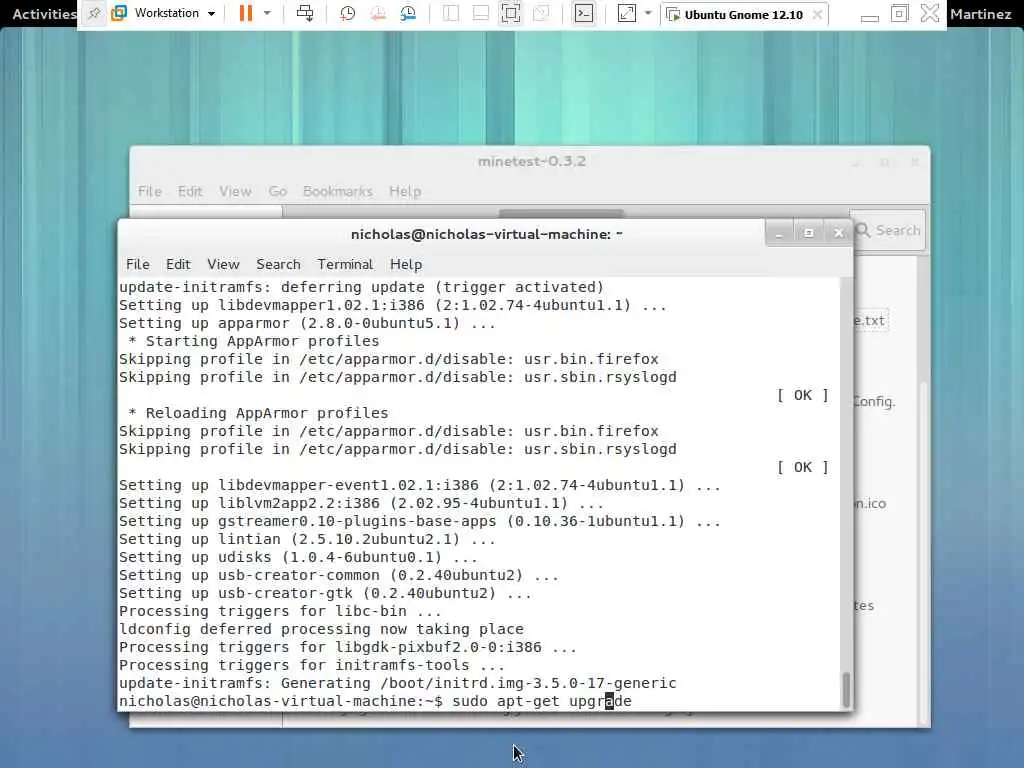Open the console view icon

click(583, 13)
